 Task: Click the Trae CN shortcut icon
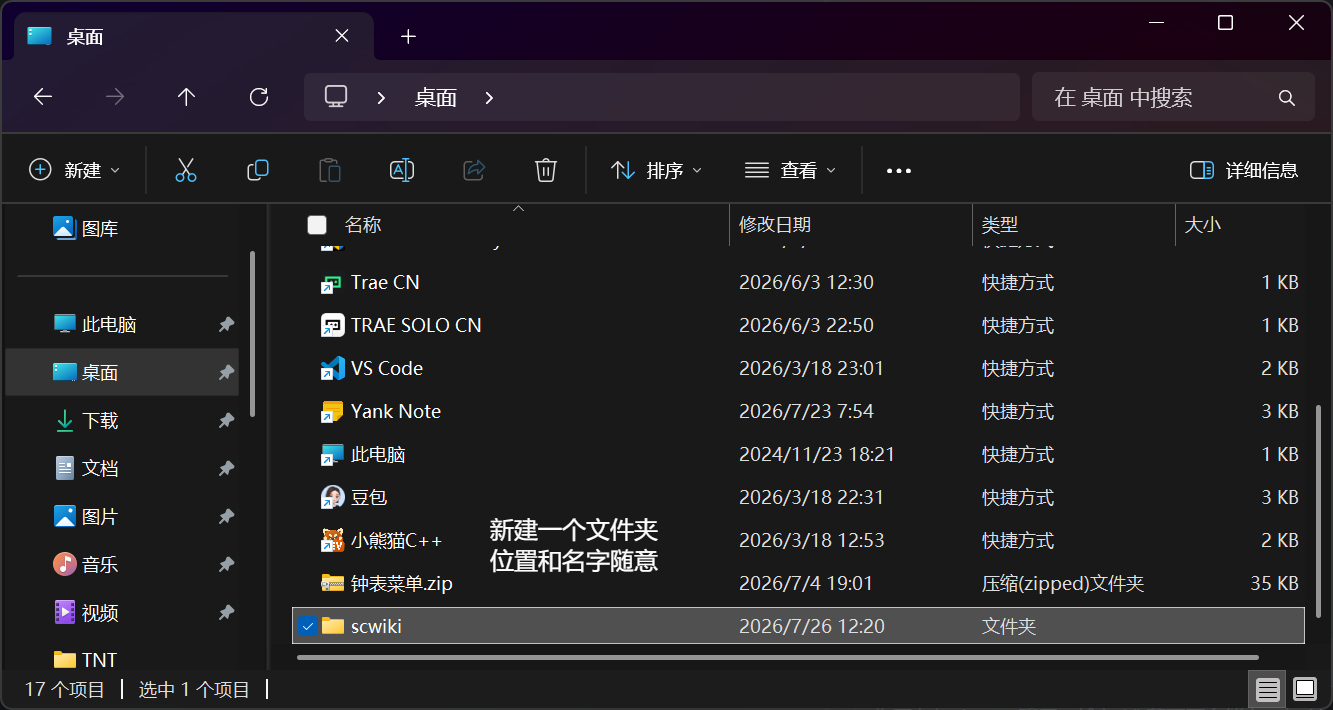(332, 283)
